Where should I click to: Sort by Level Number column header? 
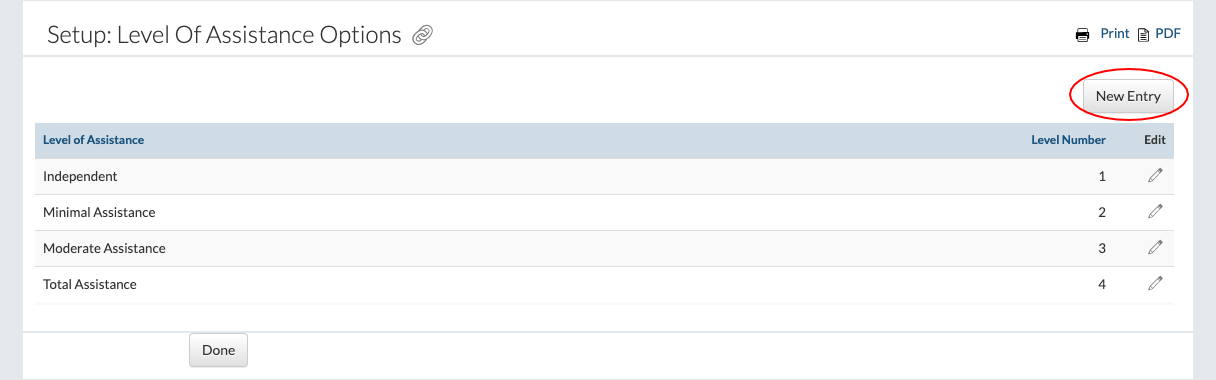click(x=1068, y=140)
